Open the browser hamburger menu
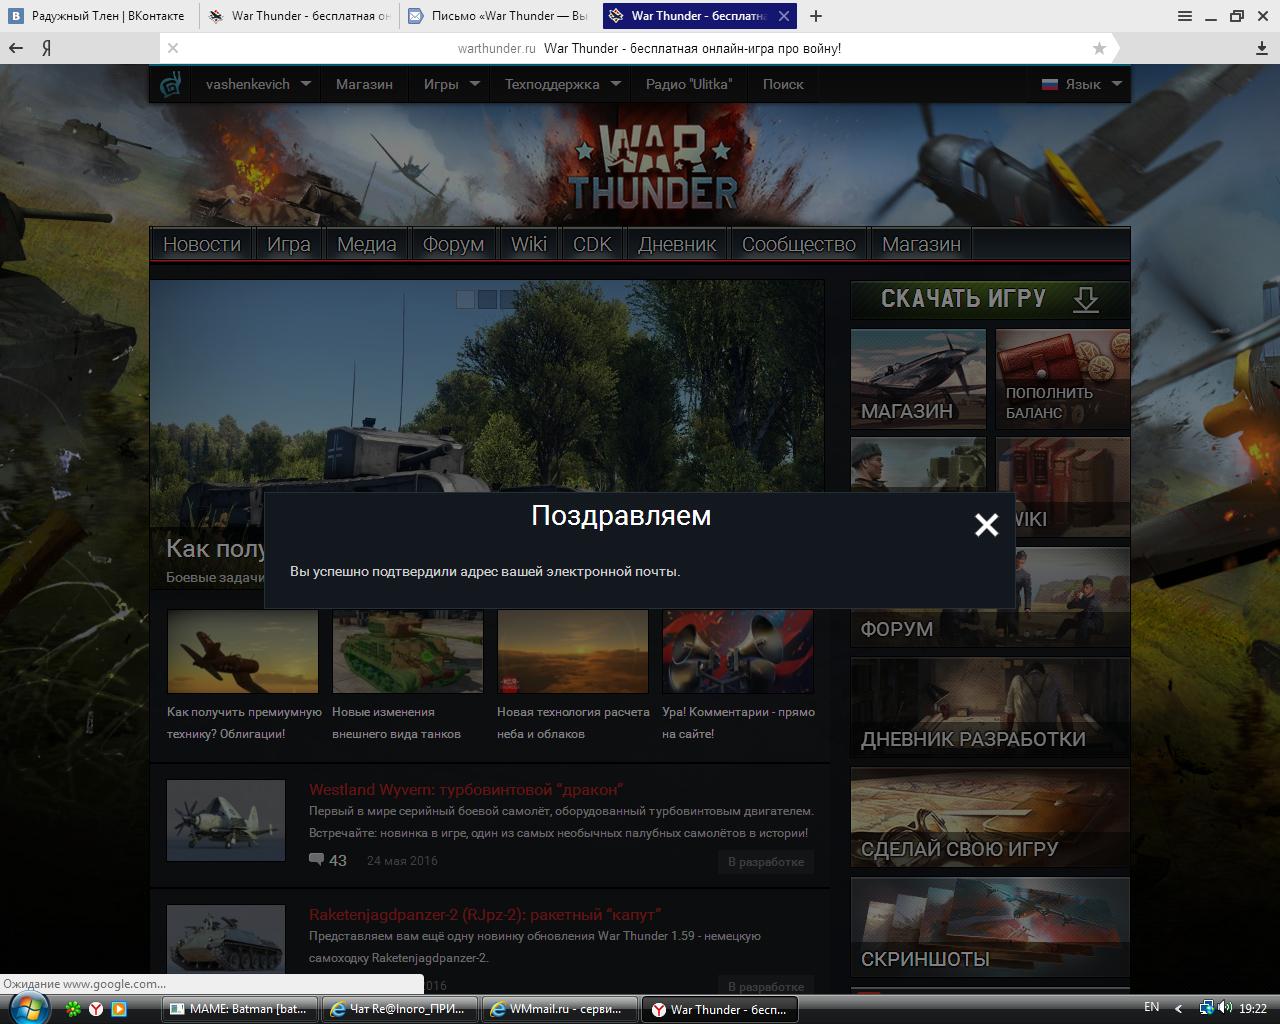The height and width of the screenshot is (1024, 1280). tap(1185, 16)
